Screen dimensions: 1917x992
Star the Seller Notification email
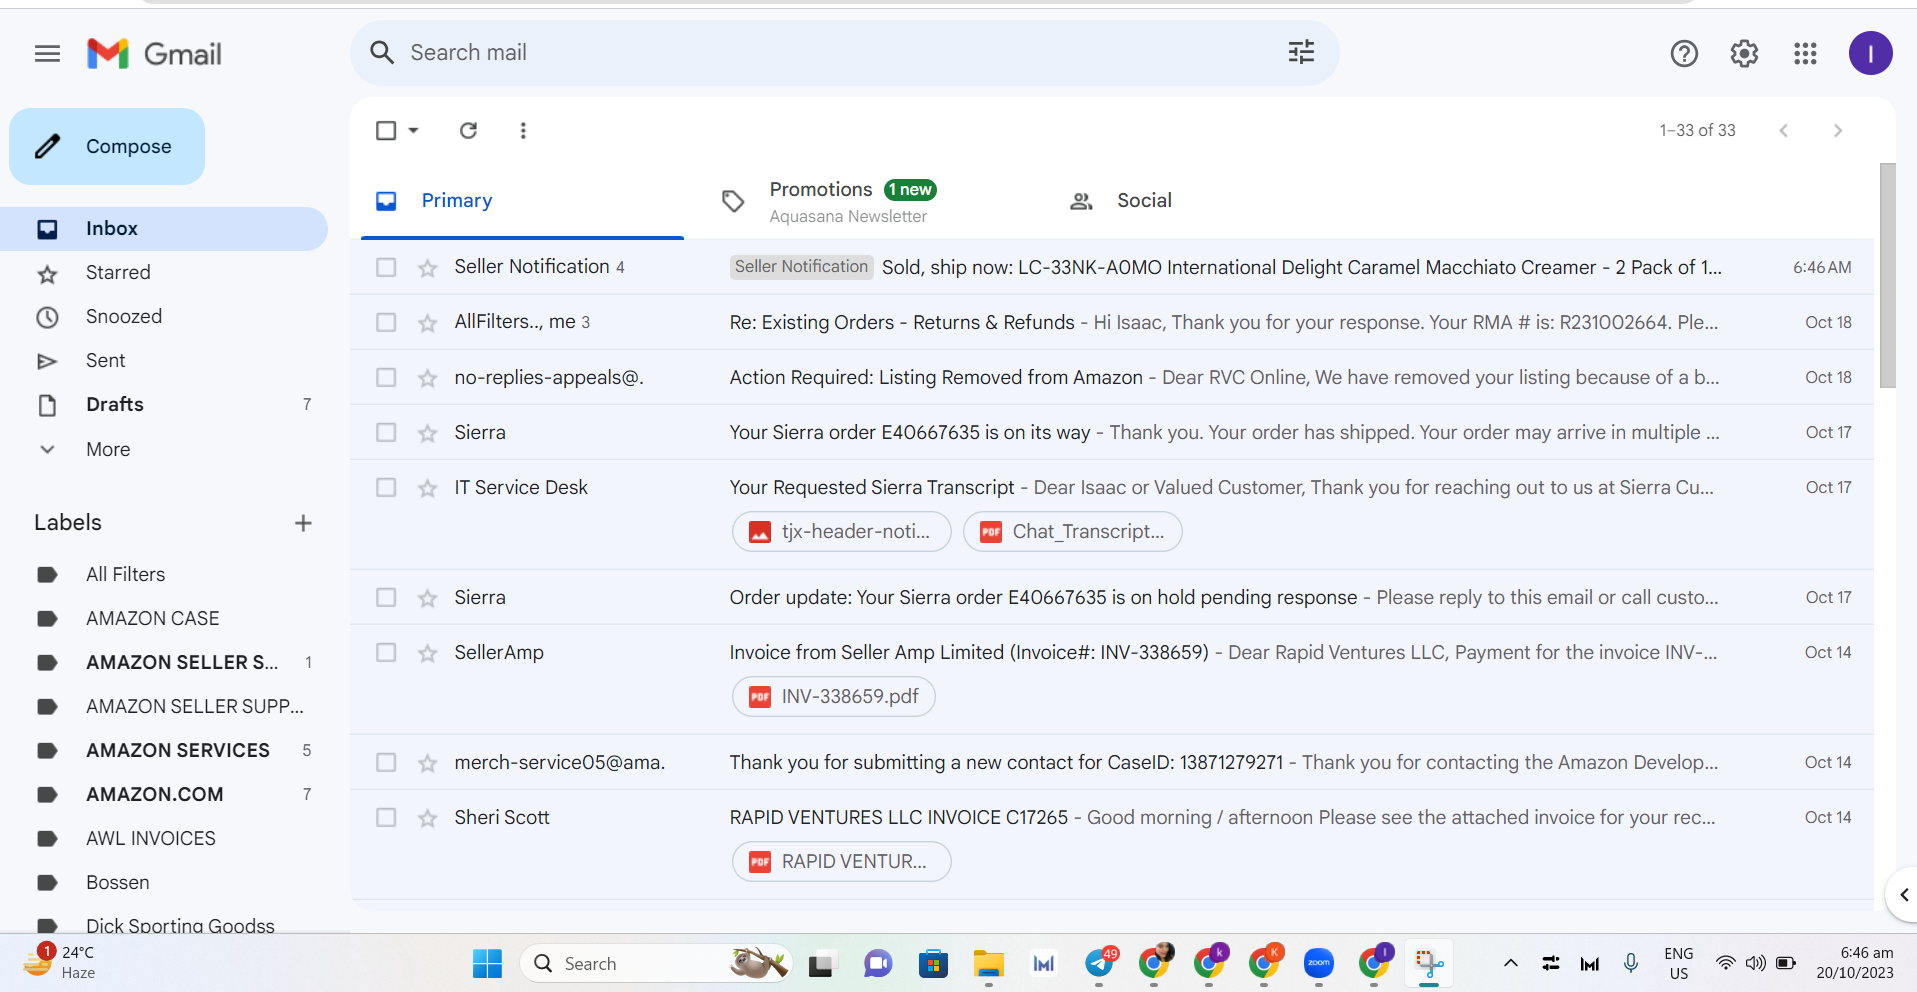(428, 268)
